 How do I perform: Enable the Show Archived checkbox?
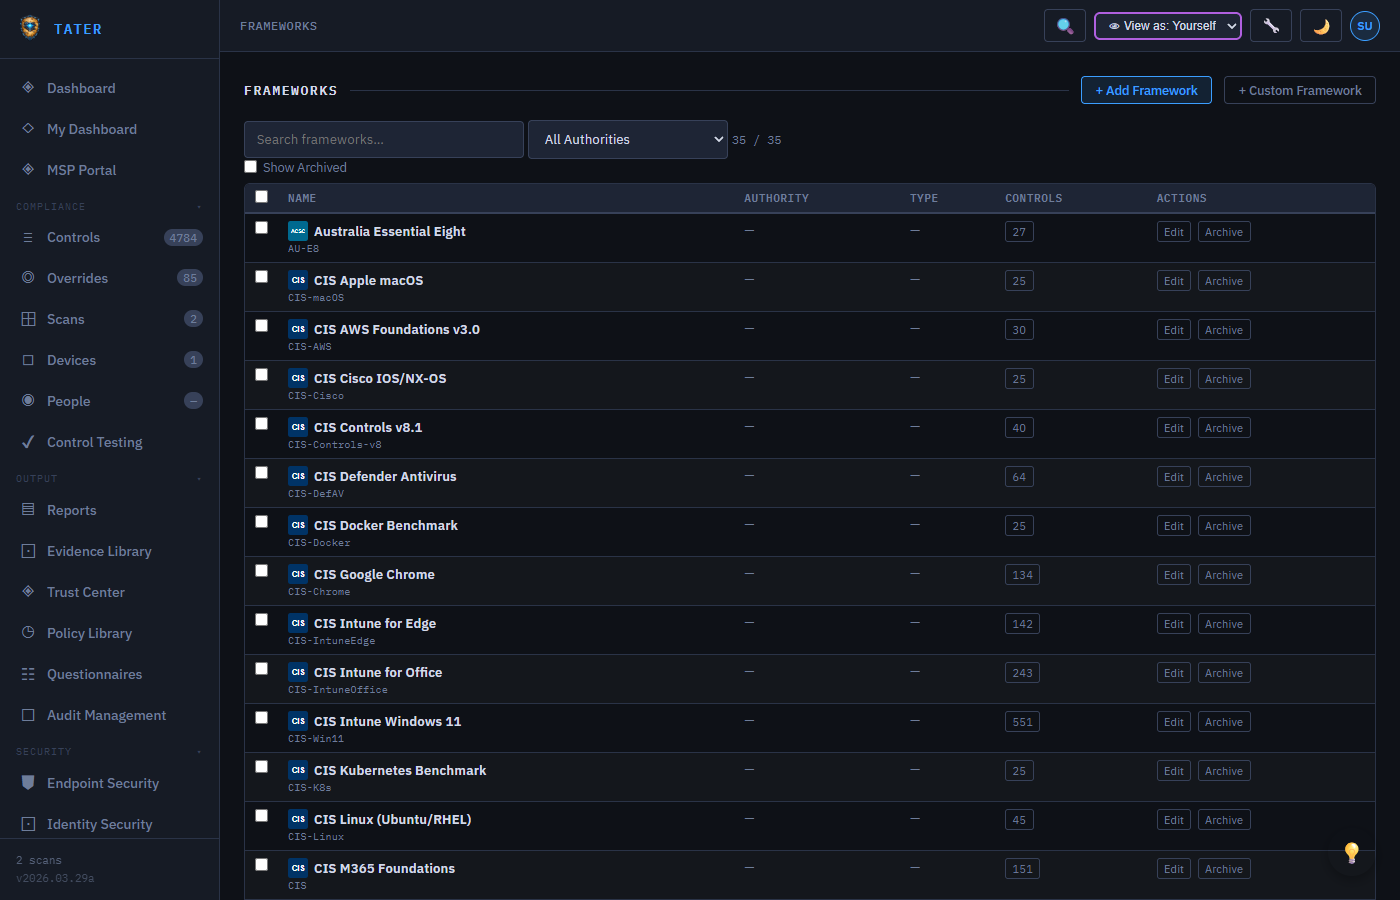pyautogui.click(x=251, y=167)
